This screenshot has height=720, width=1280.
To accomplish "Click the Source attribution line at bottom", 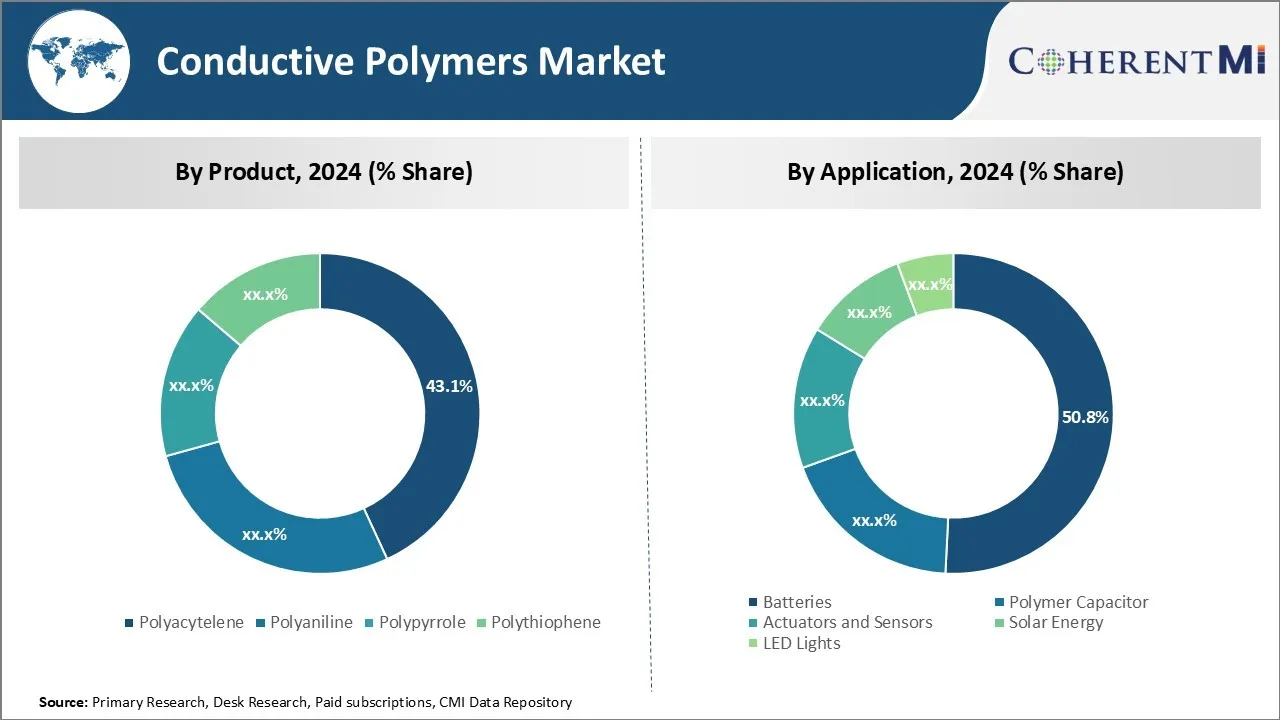I will tap(305, 703).
